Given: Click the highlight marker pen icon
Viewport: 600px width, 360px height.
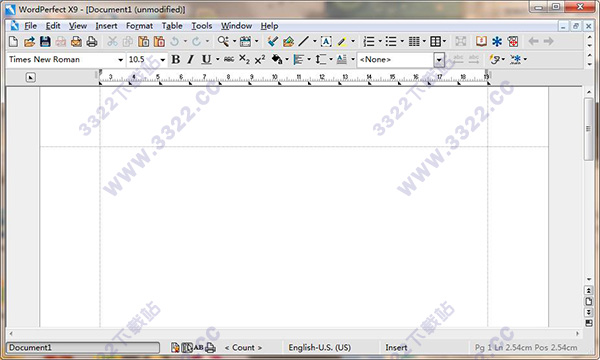Looking at the screenshot, I should pyautogui.click(x=342, y=41).
